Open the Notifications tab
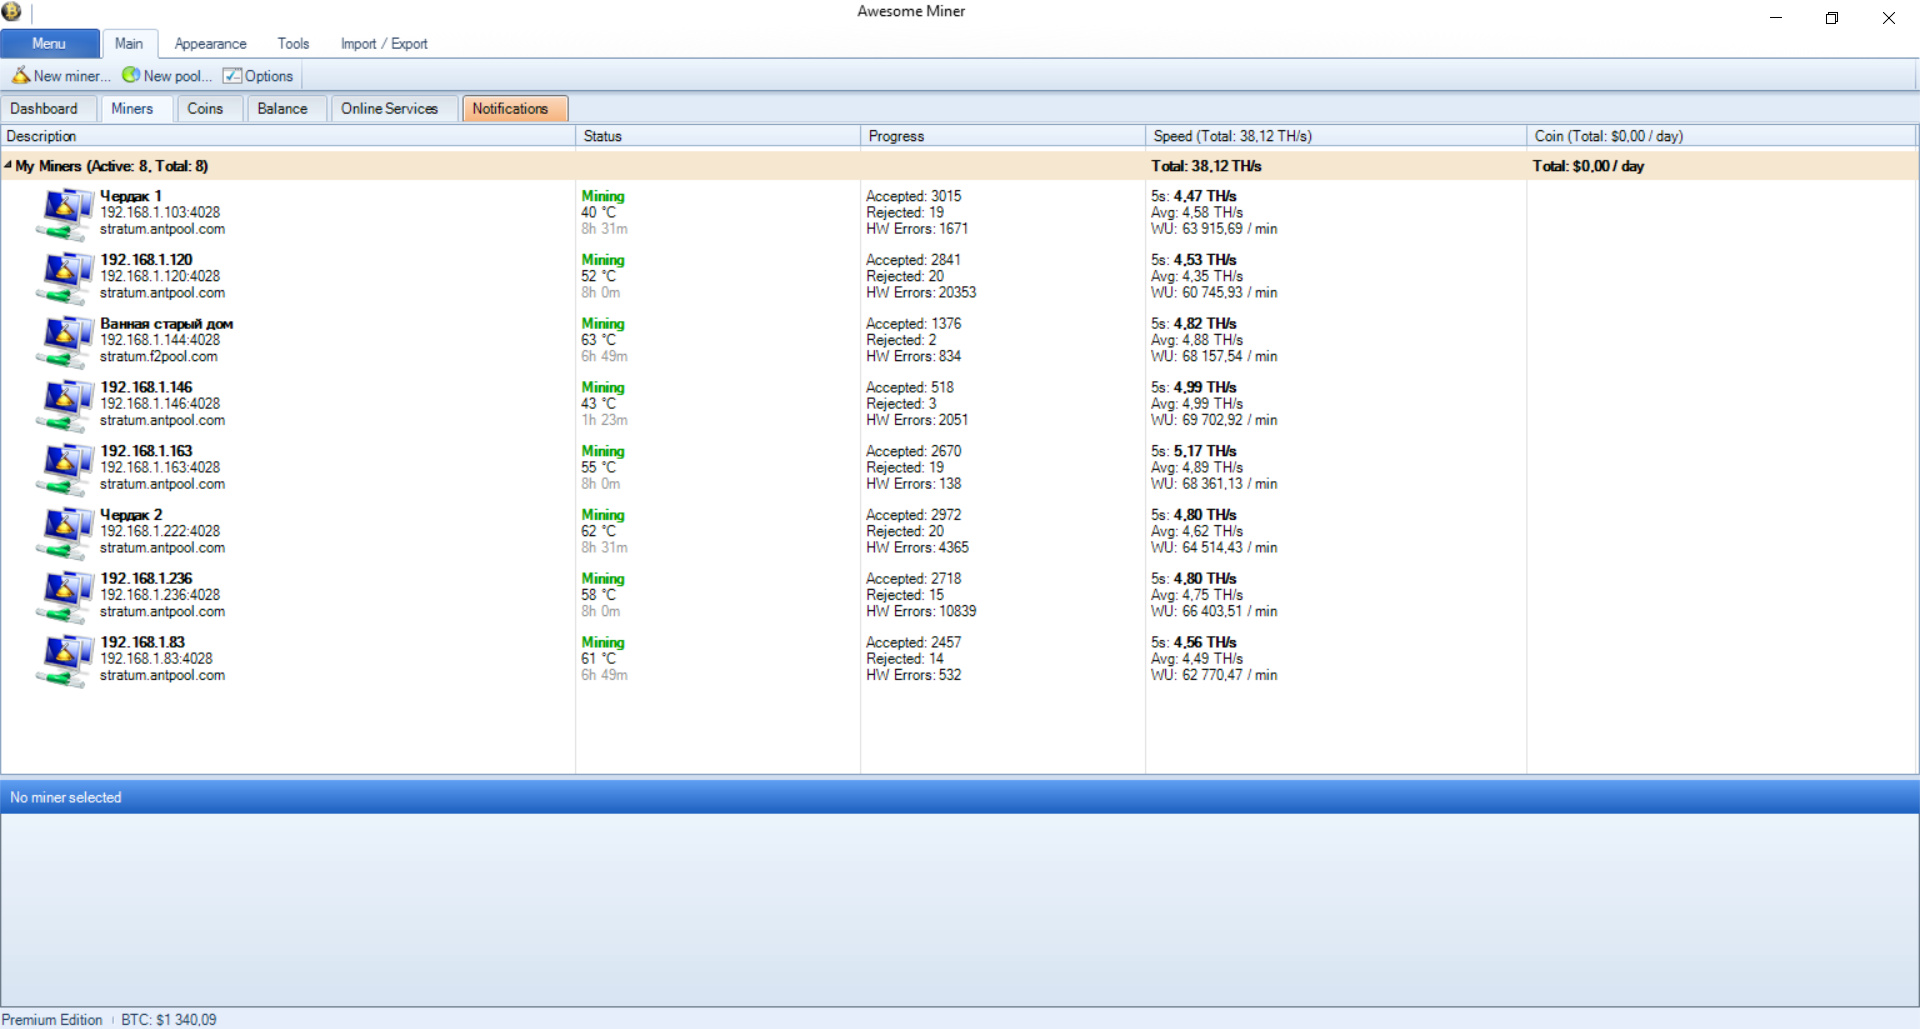This screenshot has height=1029, width=1920. [510, 109]
